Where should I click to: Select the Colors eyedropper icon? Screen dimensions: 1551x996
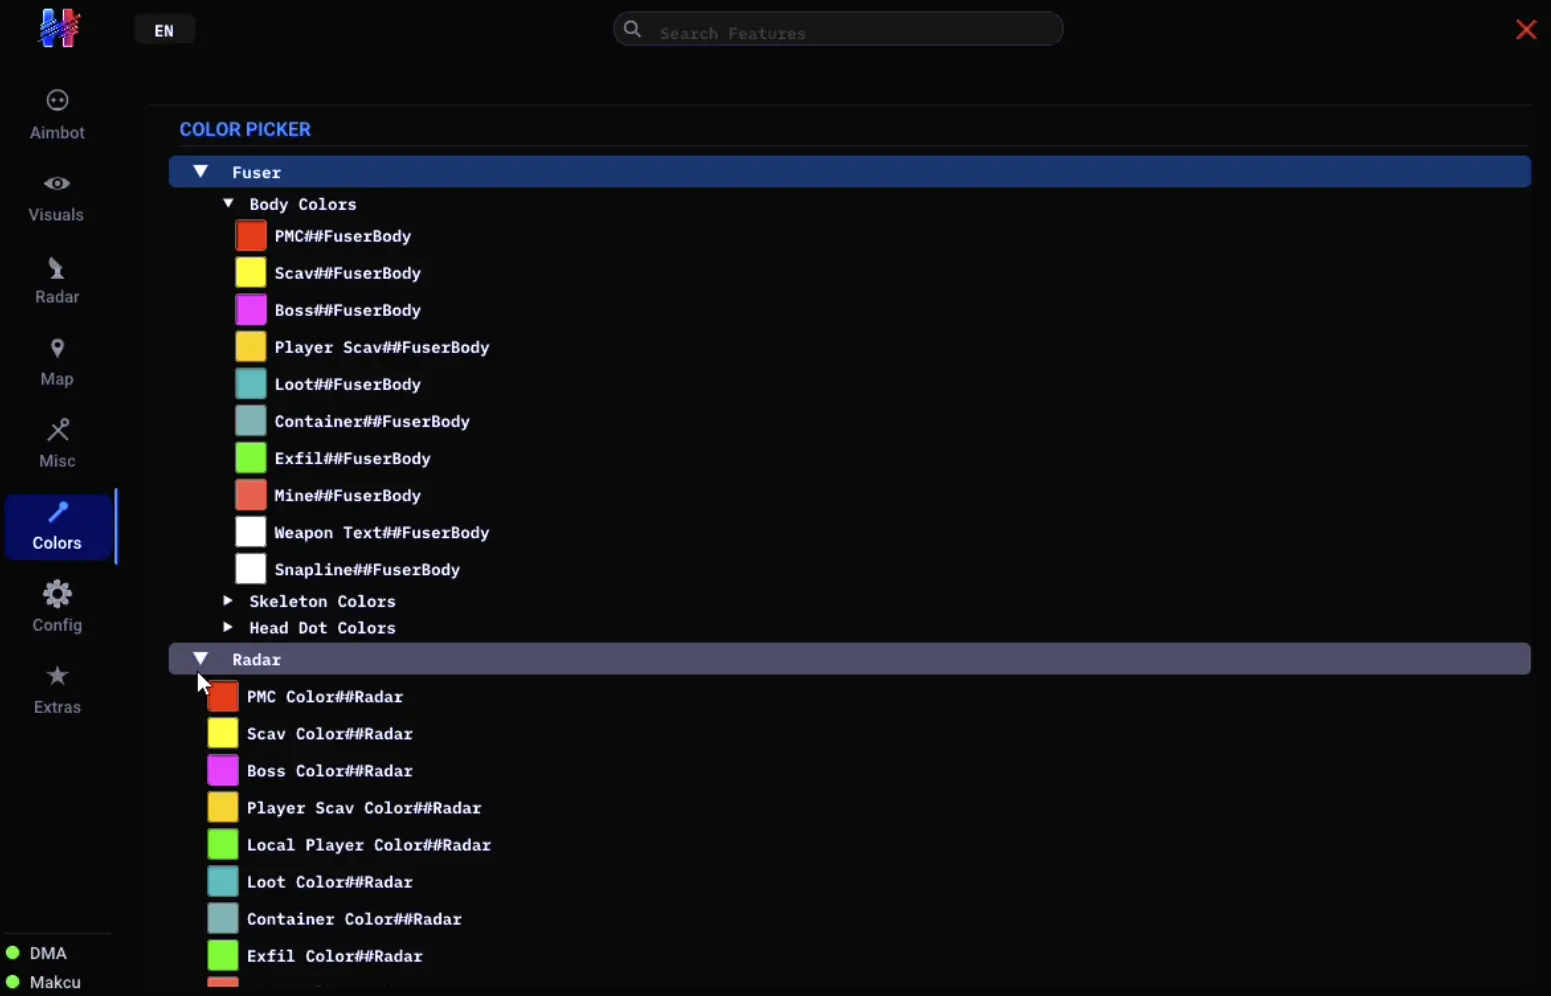point(58,512)
